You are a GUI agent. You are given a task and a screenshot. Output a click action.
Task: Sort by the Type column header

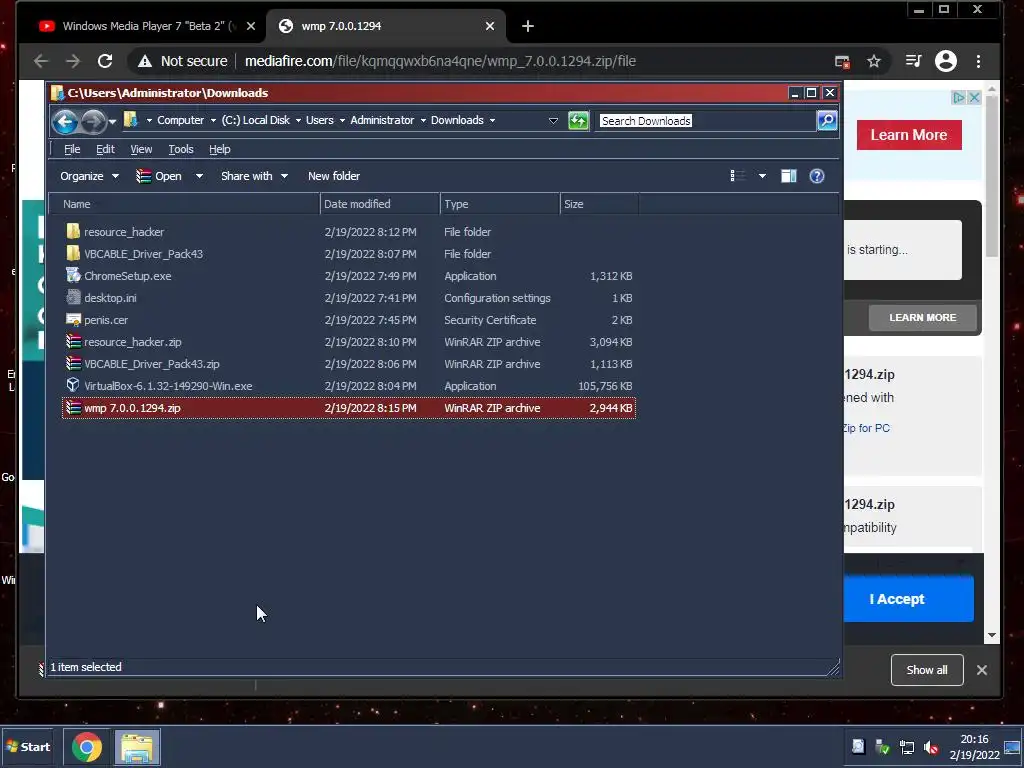tap(500, 204)
